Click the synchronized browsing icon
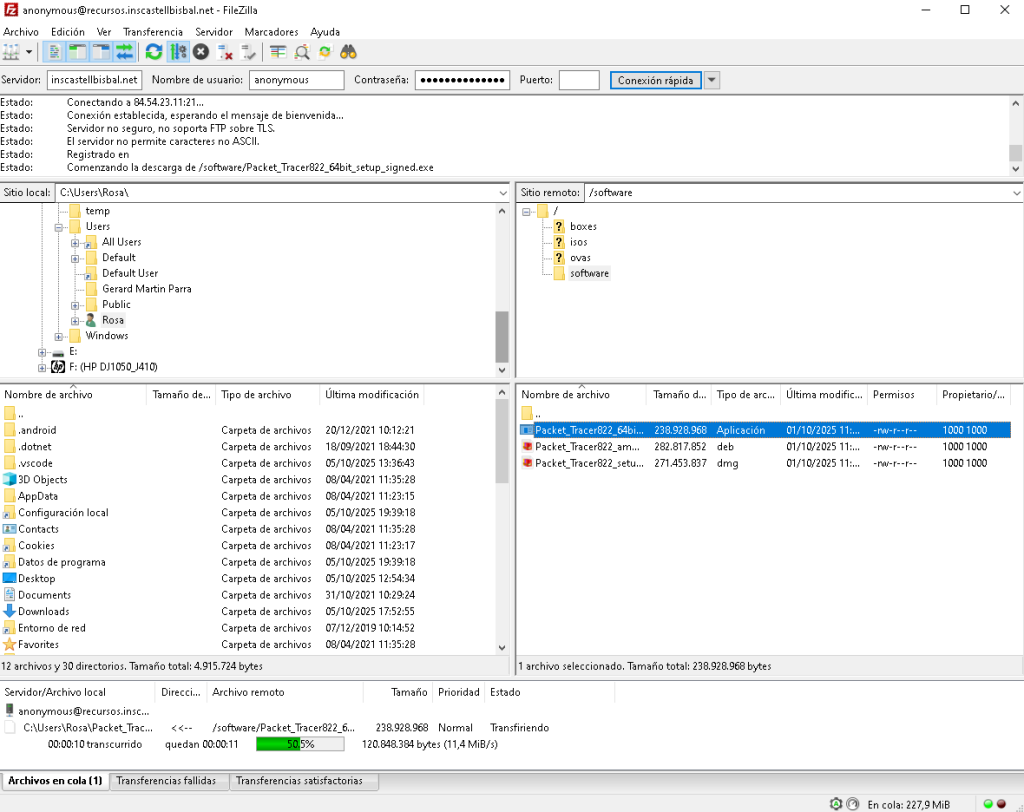 click(x=325, y=51)
